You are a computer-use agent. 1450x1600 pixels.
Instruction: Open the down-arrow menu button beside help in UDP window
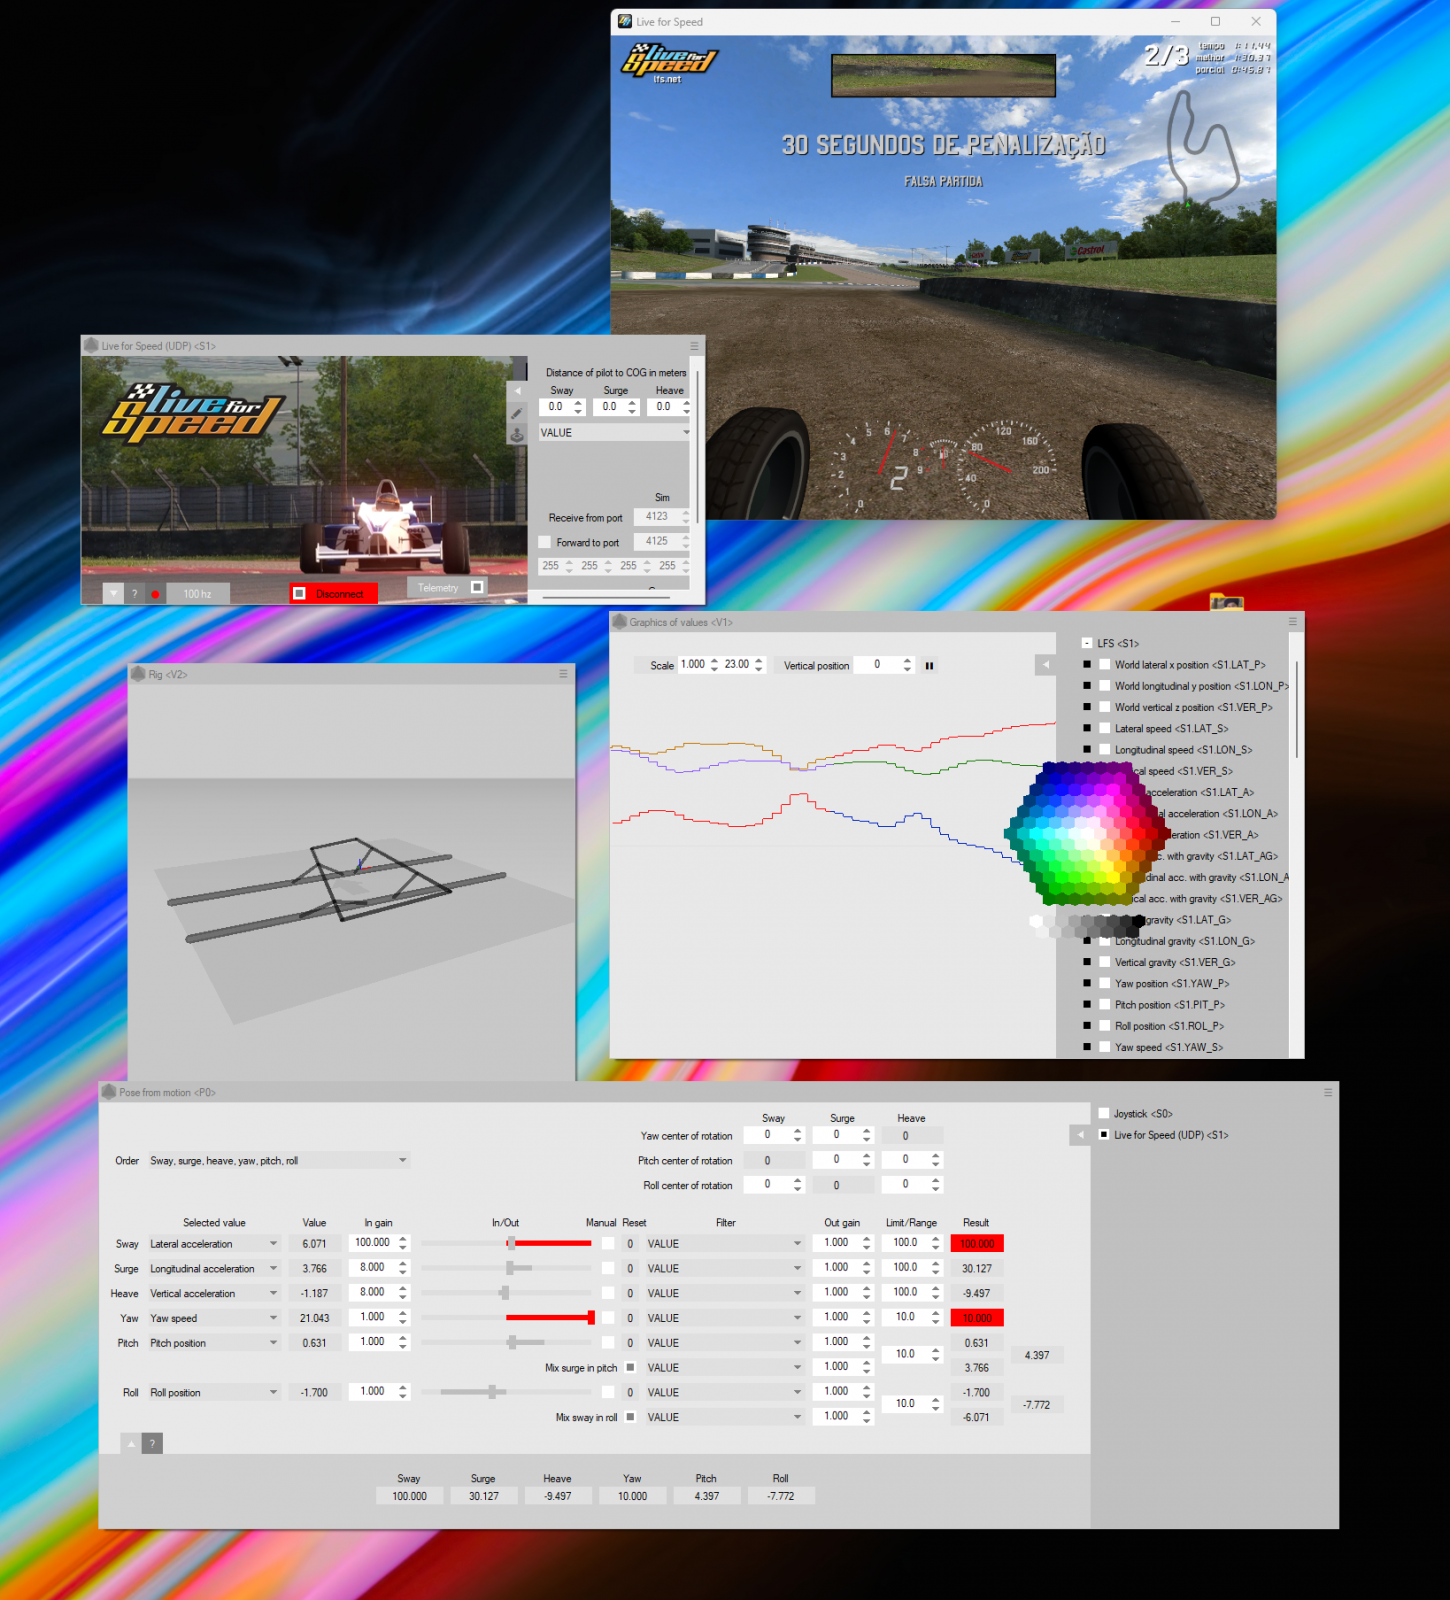click(x=113, y=594)
